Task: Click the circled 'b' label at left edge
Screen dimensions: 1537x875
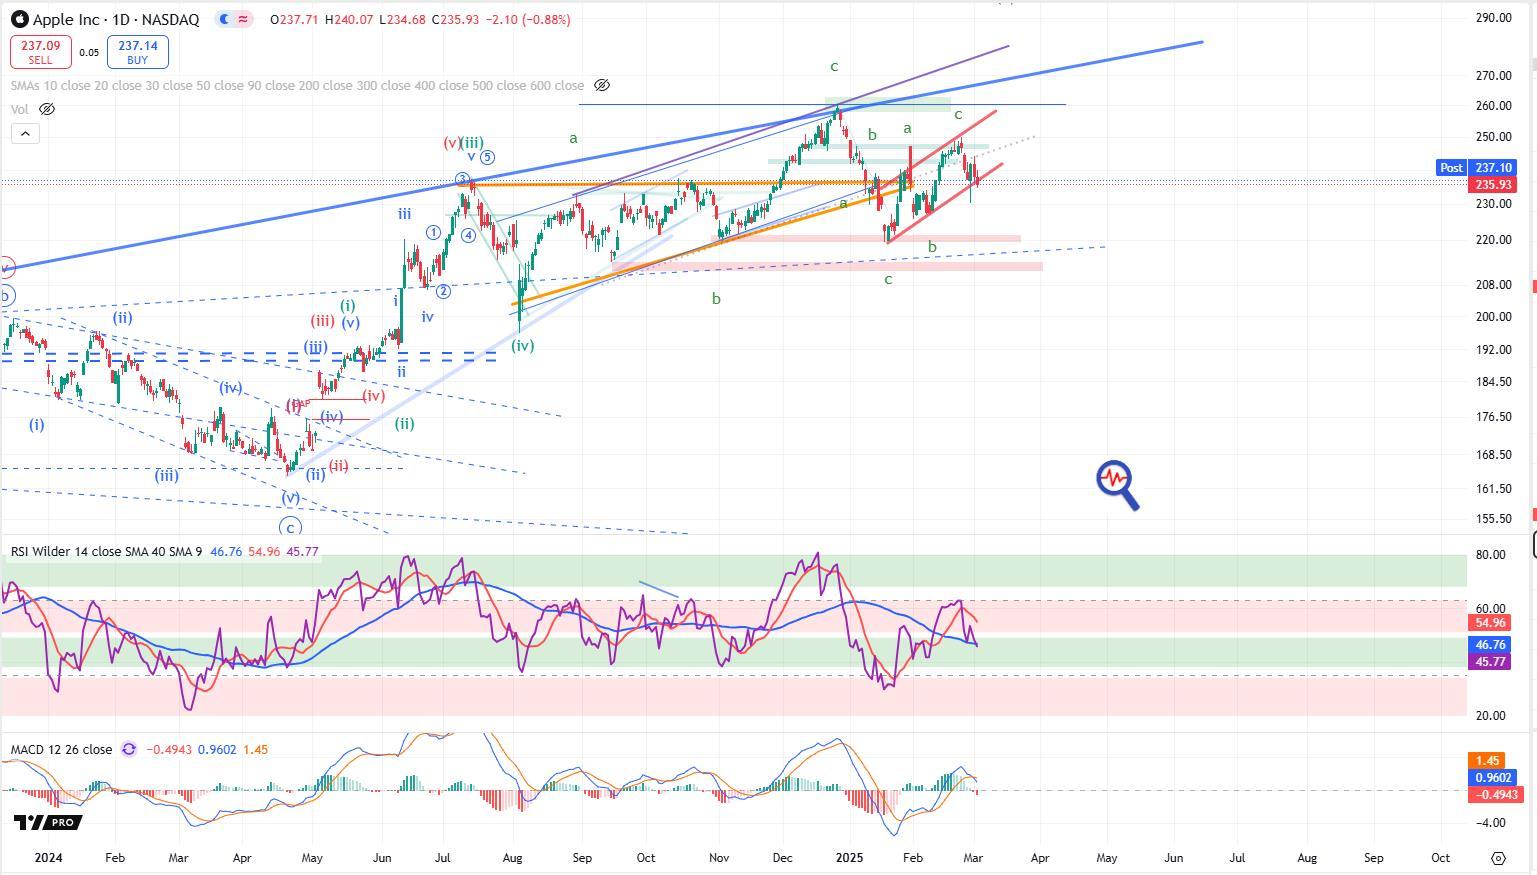Action: point(6,296)
